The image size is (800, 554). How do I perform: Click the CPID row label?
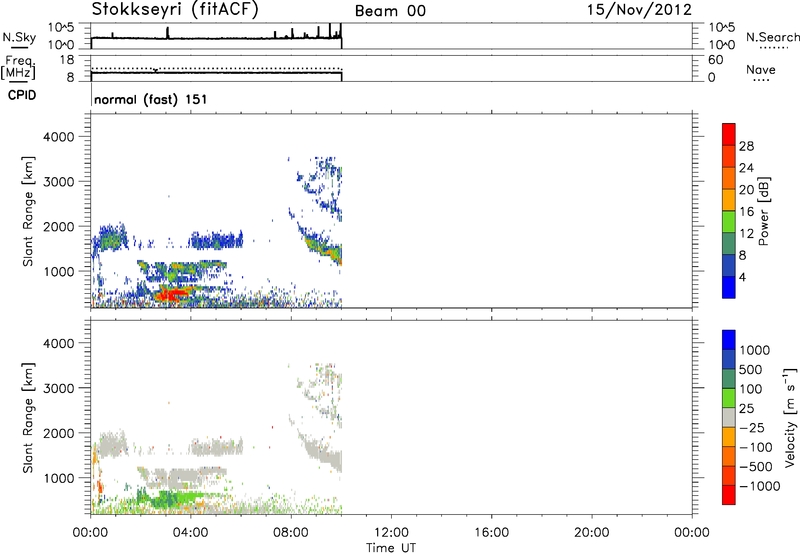tap(22, 95)
